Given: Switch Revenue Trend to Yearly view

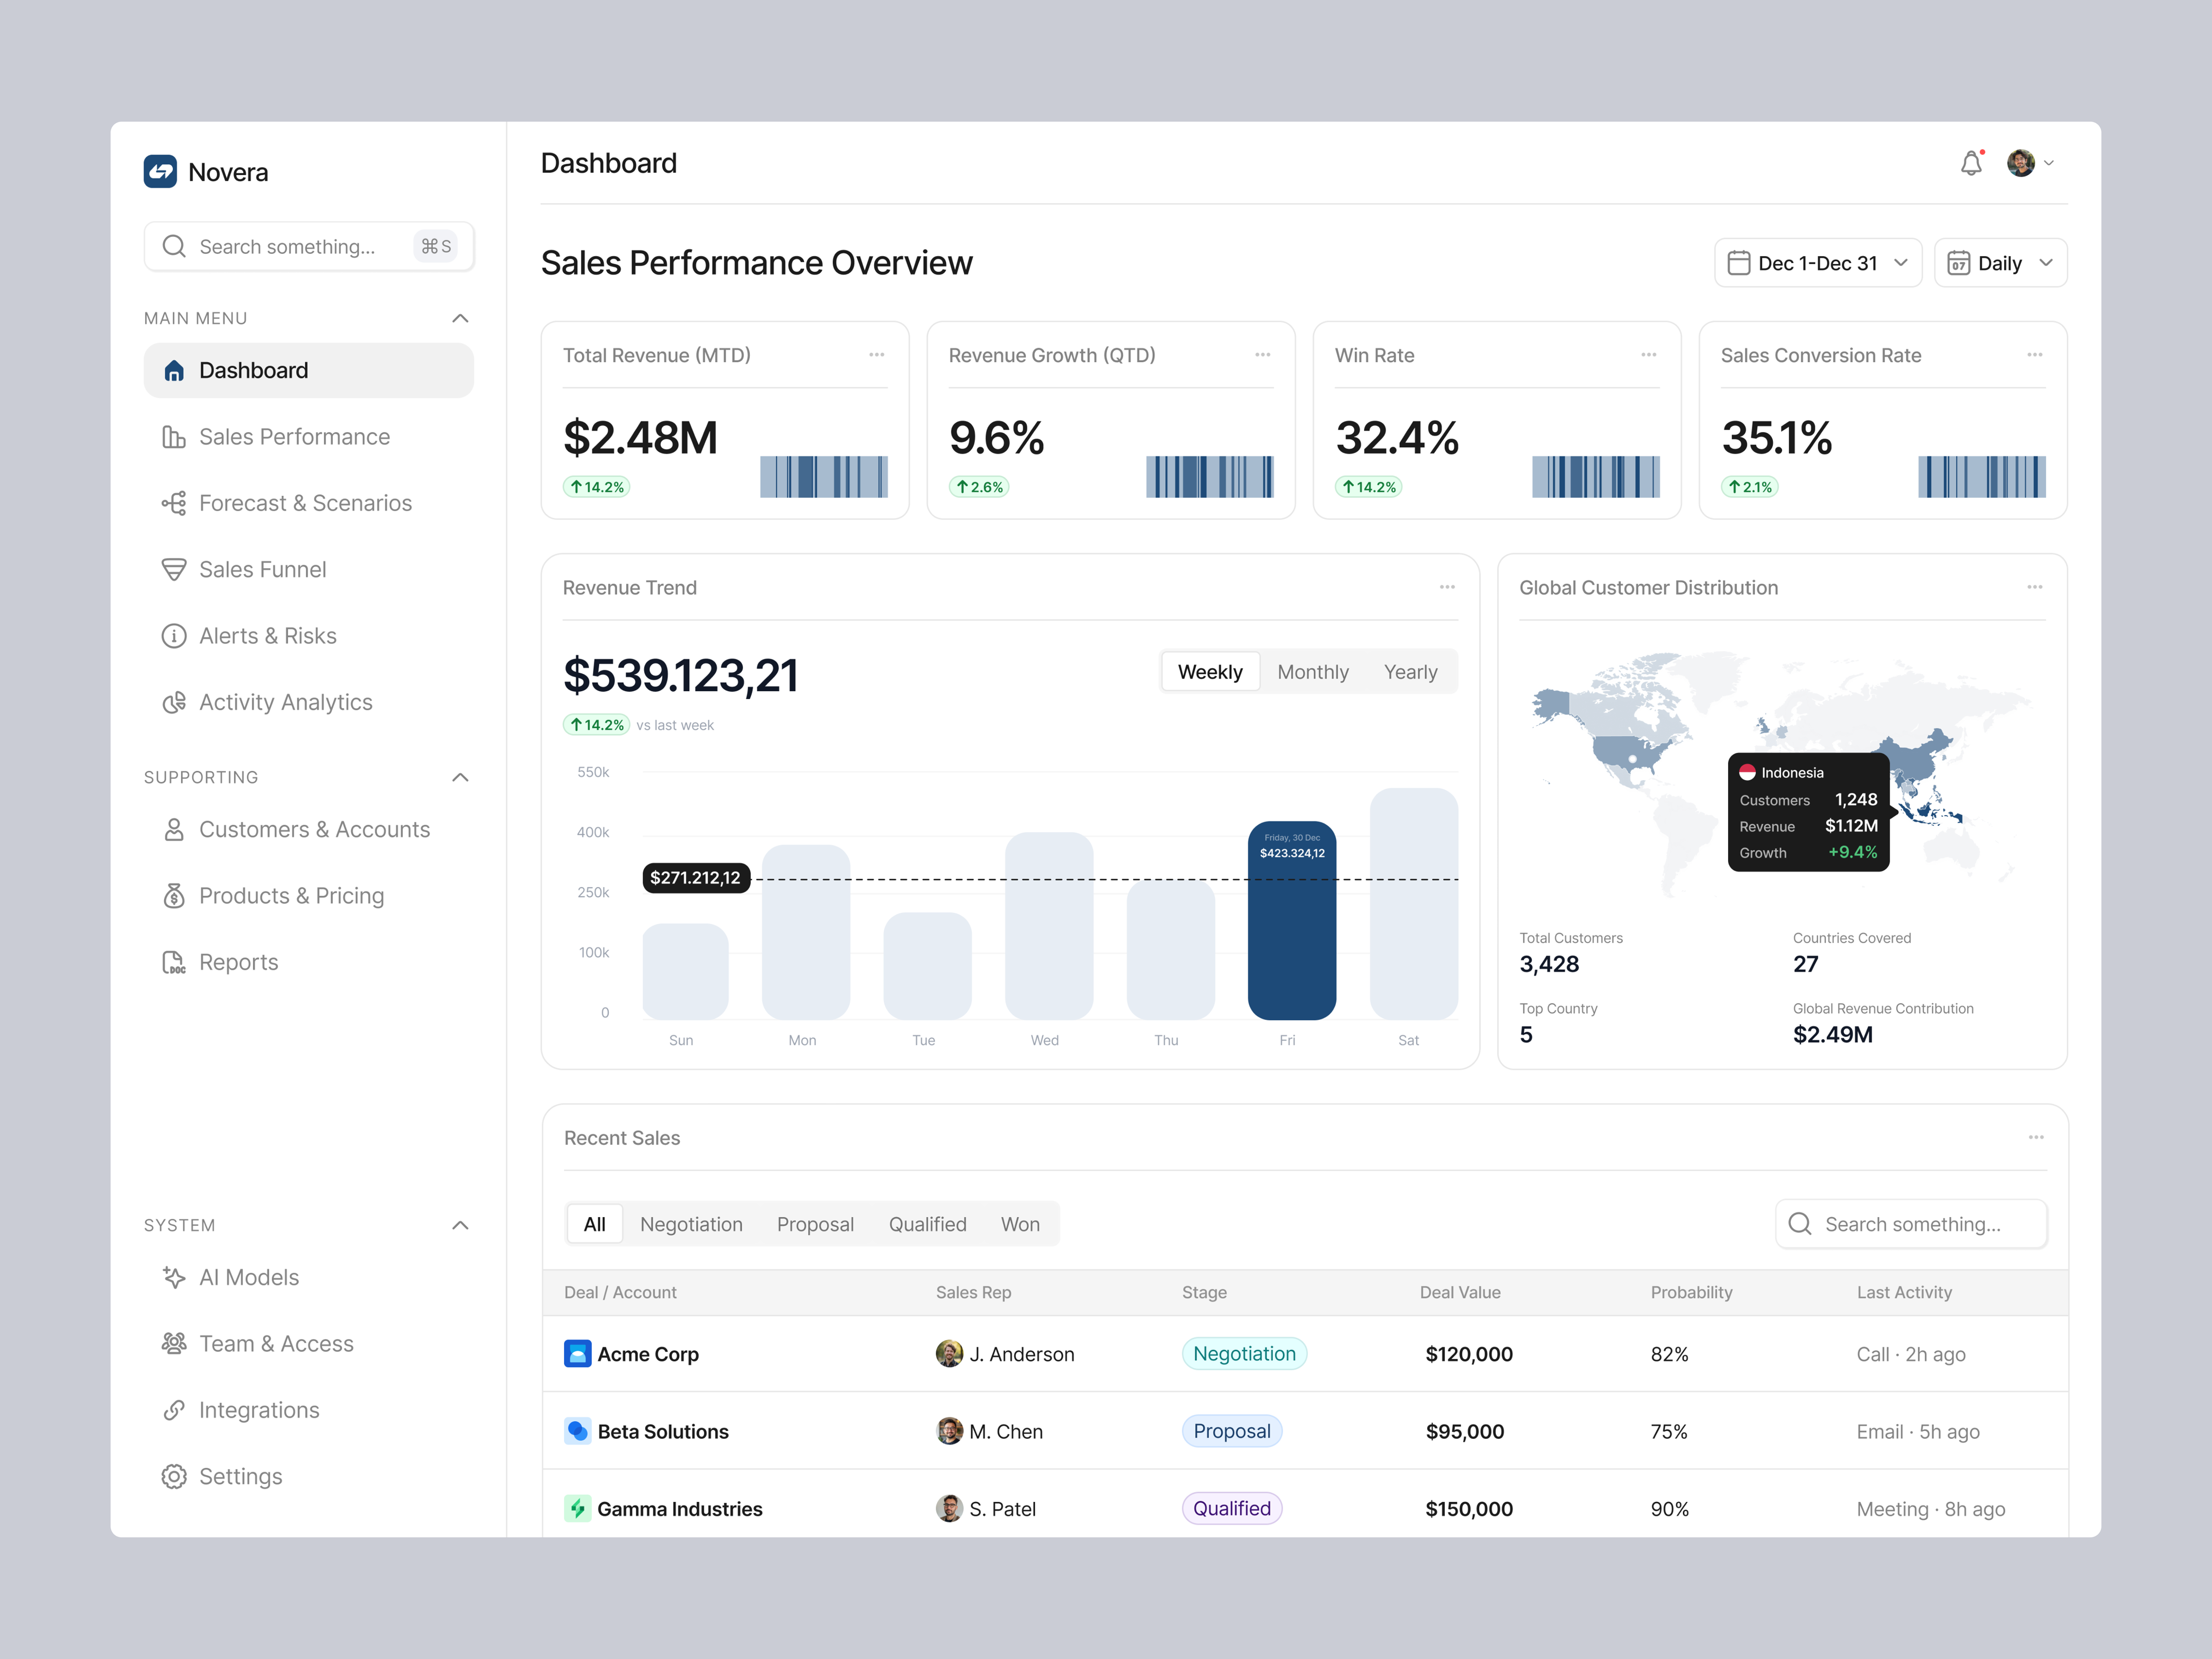Looking at the screenshot, I should coord(1411,671).
